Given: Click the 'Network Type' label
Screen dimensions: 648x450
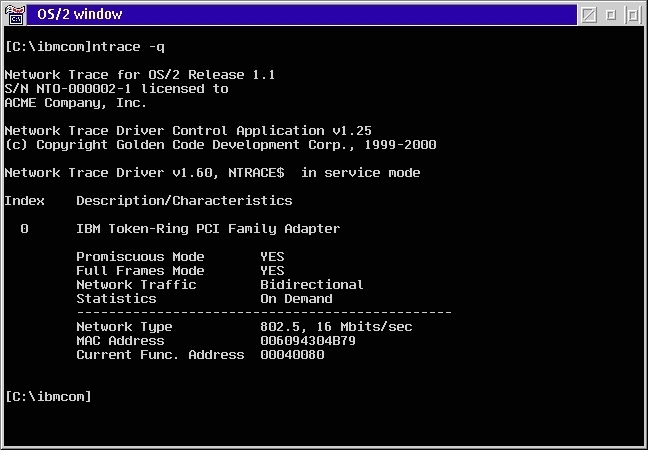Looking at the screenshot, I should (124, 327).
